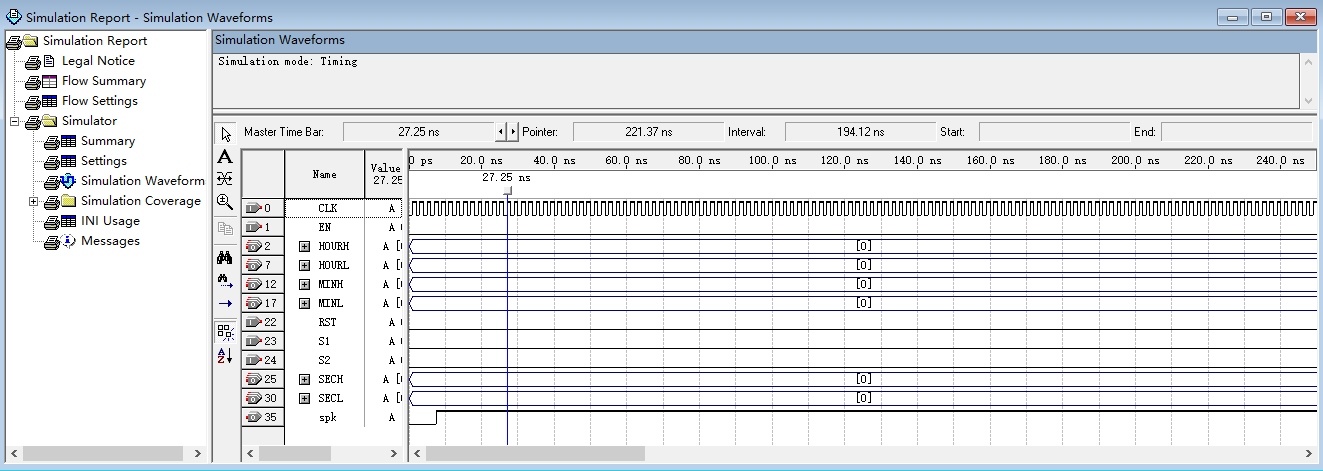Click the message box scroll down arrow
Viewport: 1323px width, 471px height.
[x=1309, y=101]
